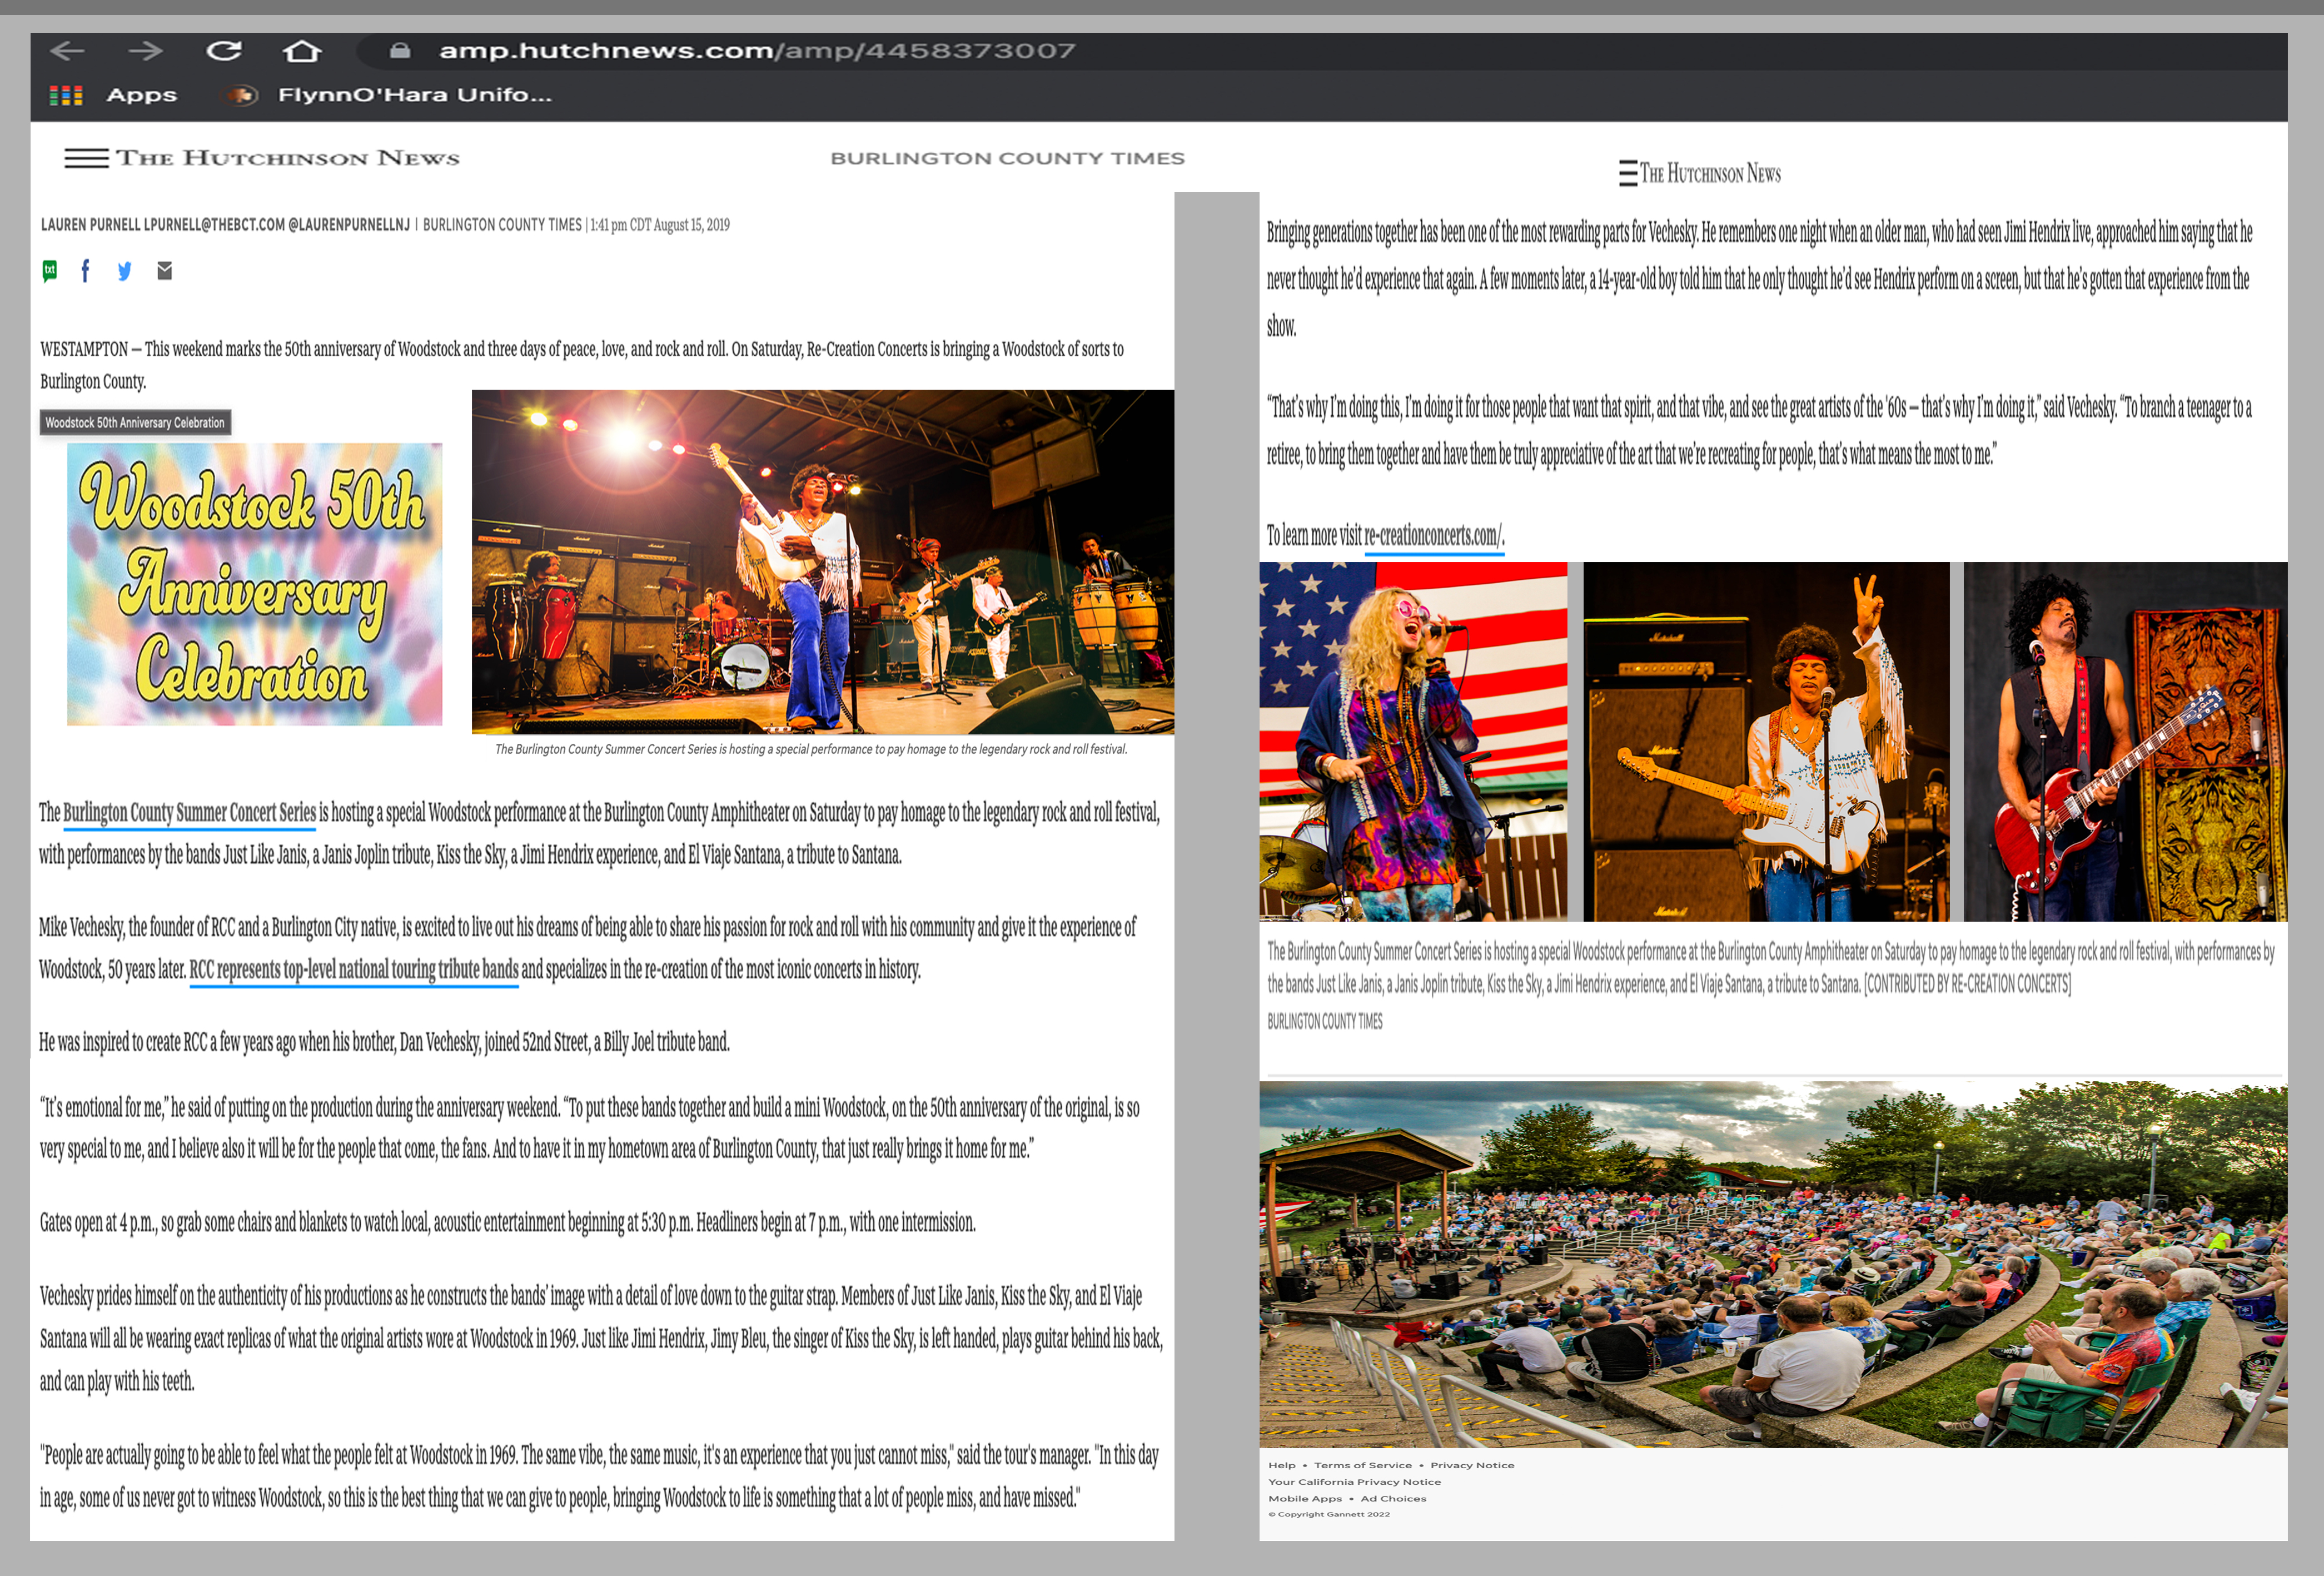The height and width of the screenshot is (1576, 2324).
Task: Click the 'Gates open at 4 p.m.' paragraph
Action: [507, 1222]
